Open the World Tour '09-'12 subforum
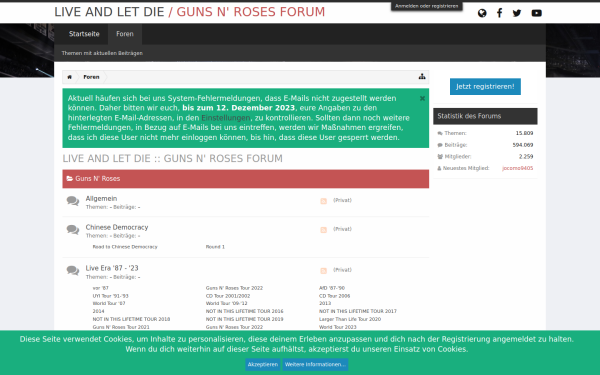The height and width of the screenshot is (375, 600). coord(227,303)
